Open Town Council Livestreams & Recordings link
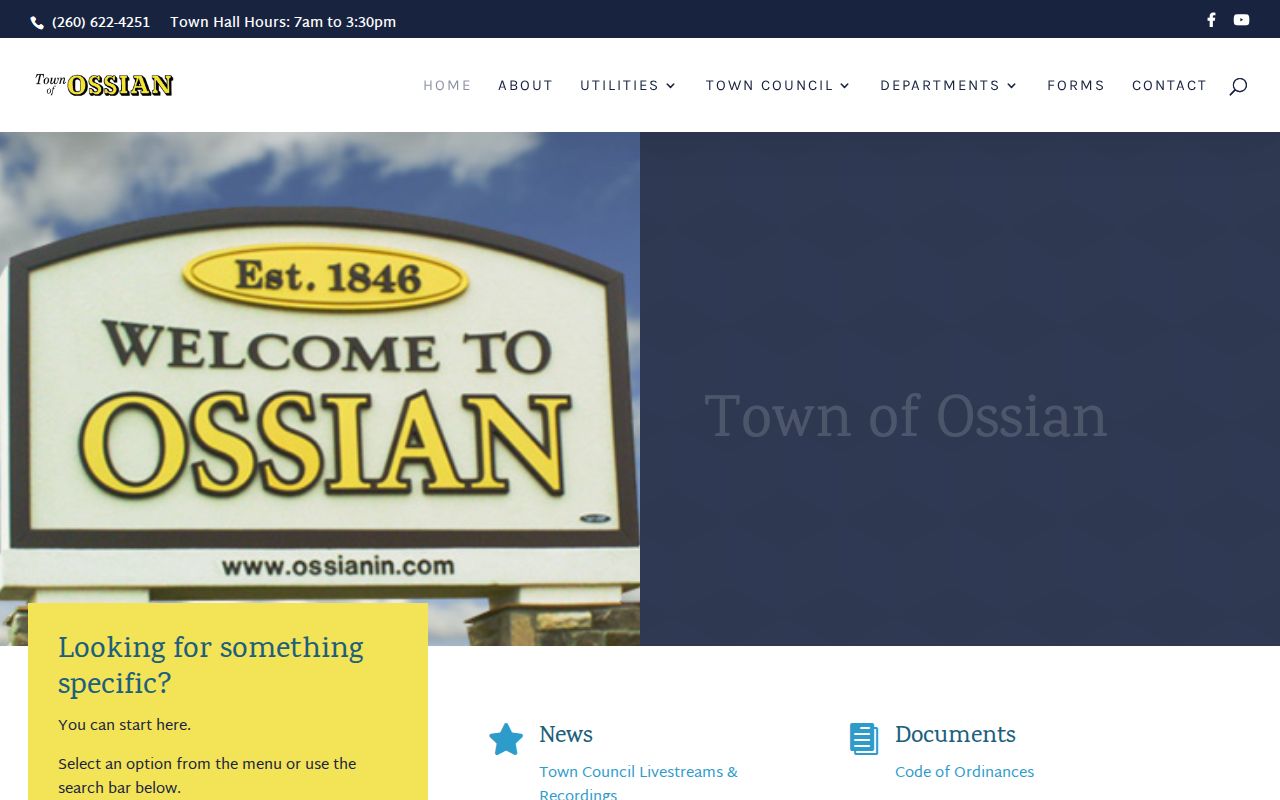This screenshot has height=800, width=1280. (638, 782)
